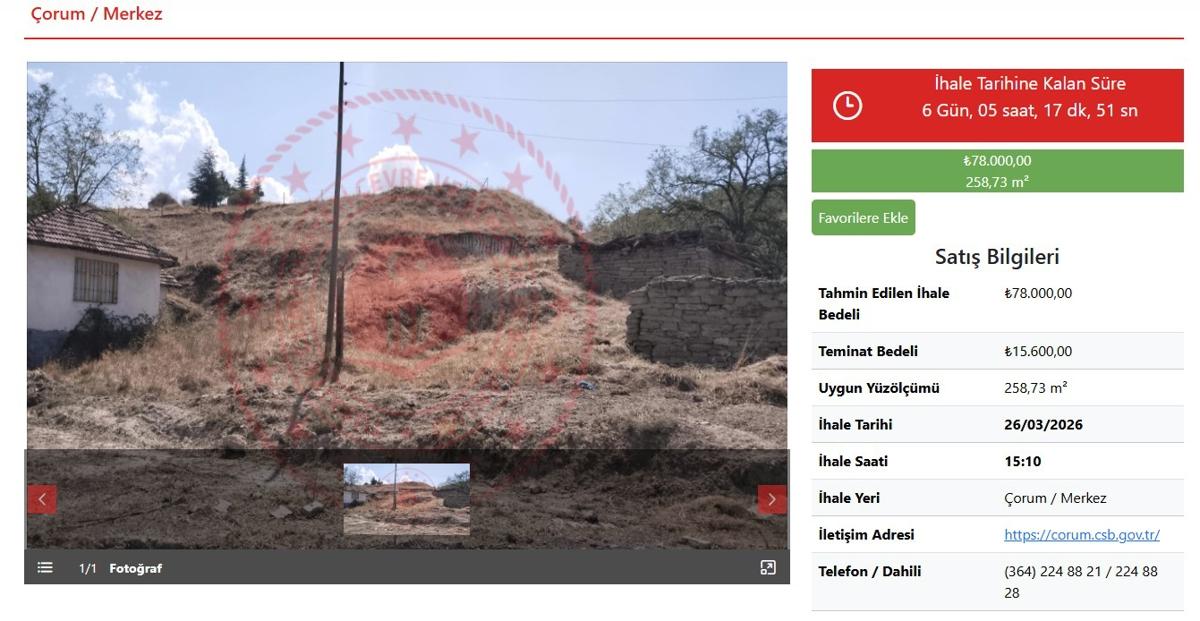This screenshot has height=621, width=1200.
Task: Select the Teminat Bedeli value ₺15.600,00
Action: (1038, 352)
